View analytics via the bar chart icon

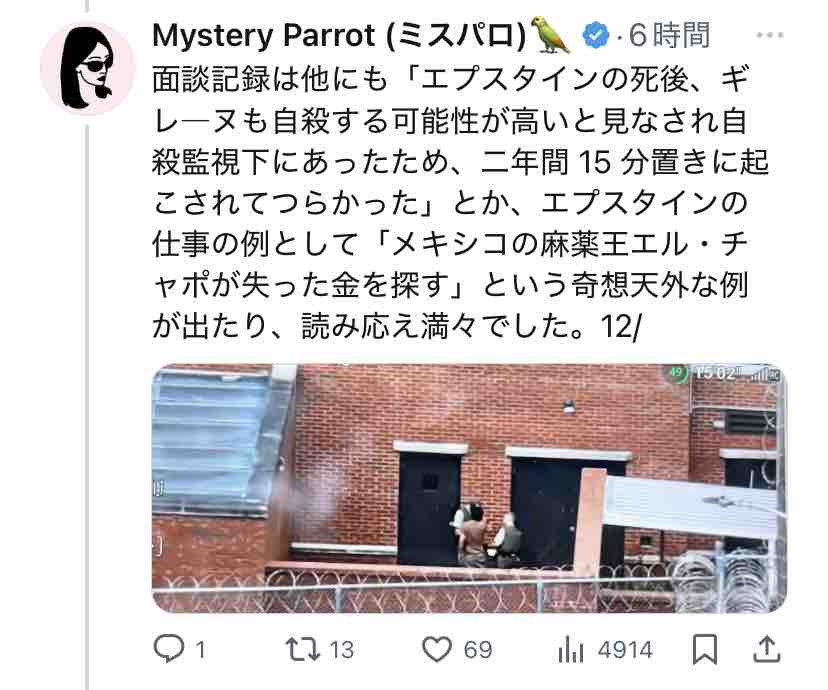[570, 650]
